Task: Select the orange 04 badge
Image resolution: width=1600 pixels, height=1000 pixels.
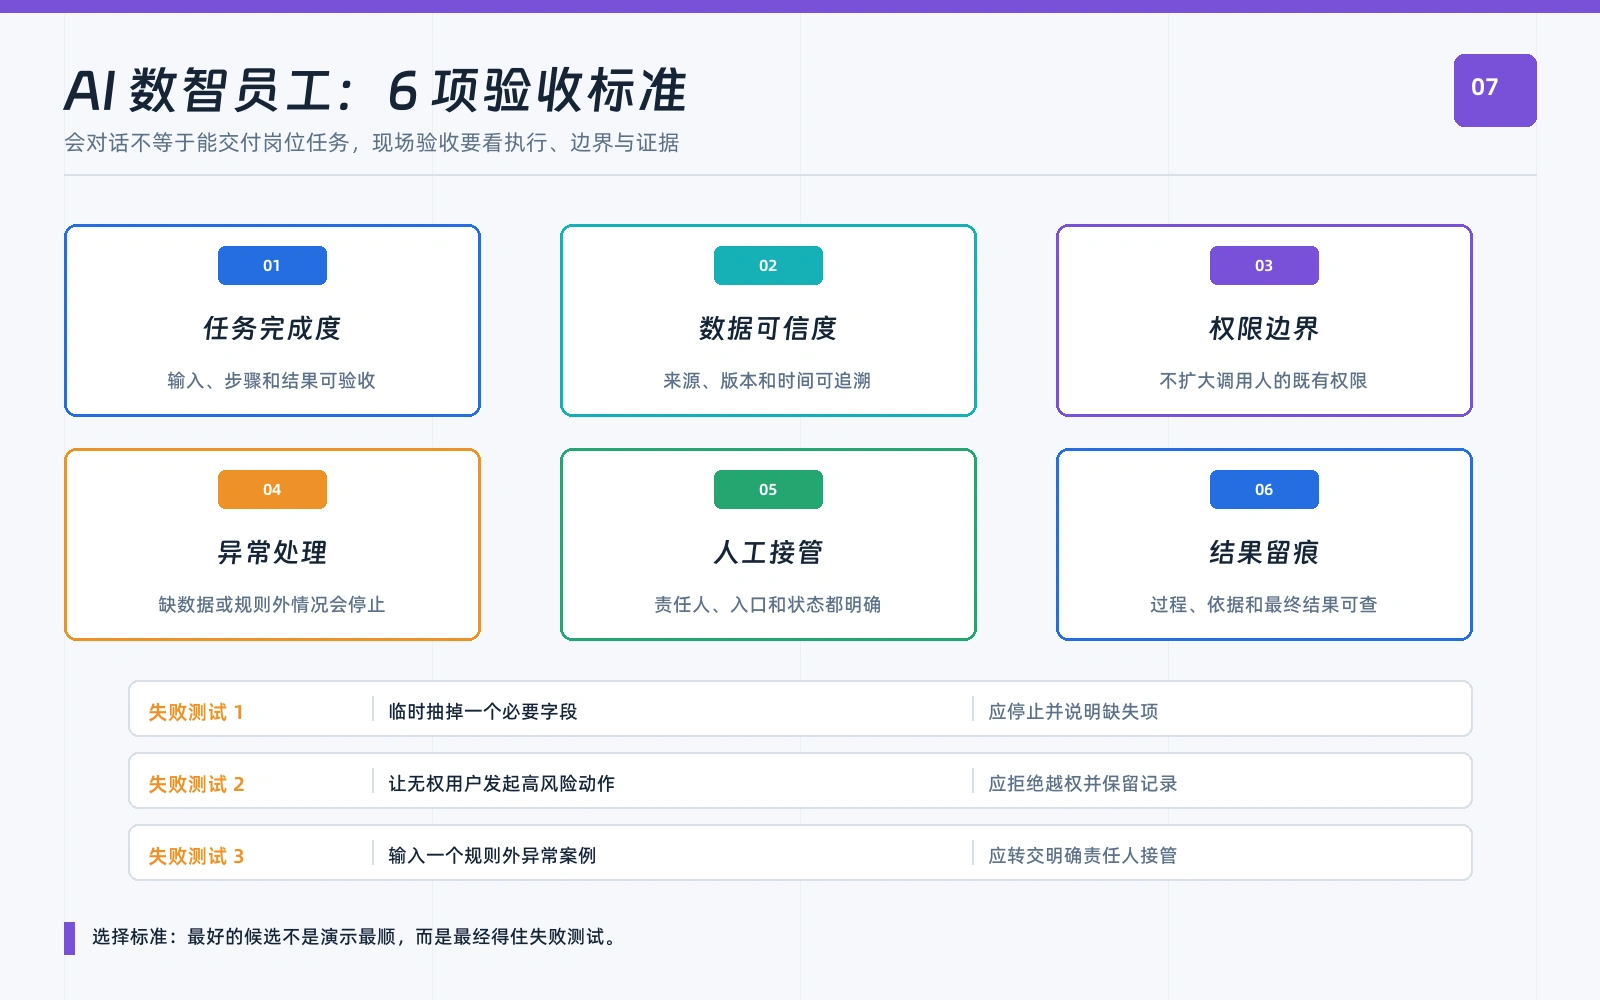Action: (x=272, y=489)
